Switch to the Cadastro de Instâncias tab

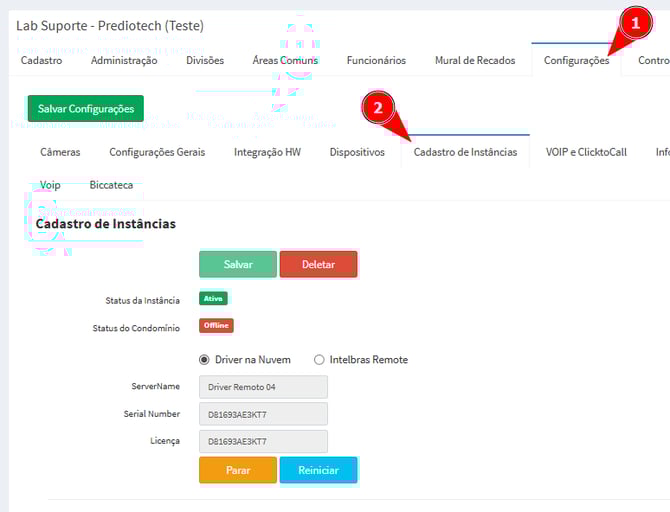465,152
